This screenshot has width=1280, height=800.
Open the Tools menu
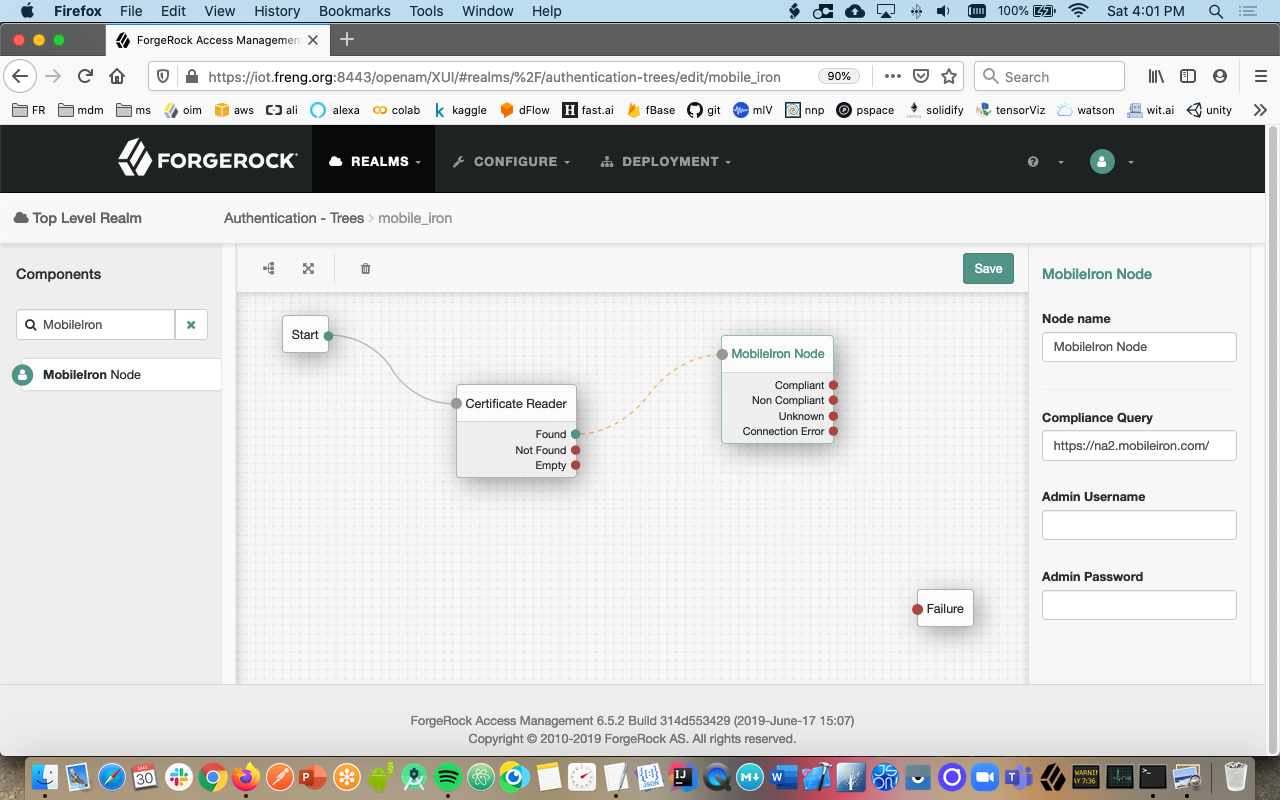pos(426,11)
